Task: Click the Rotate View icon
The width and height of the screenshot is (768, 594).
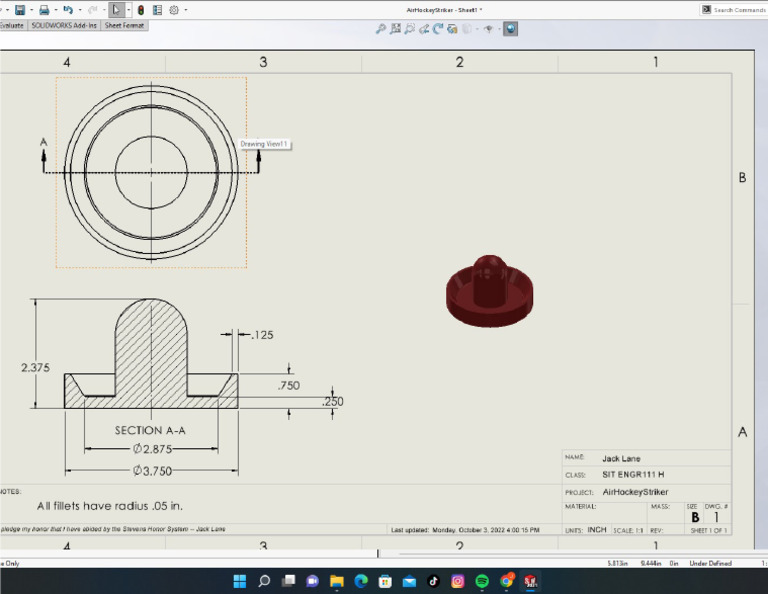Action: pyautogui.click(x=438, y=29)
